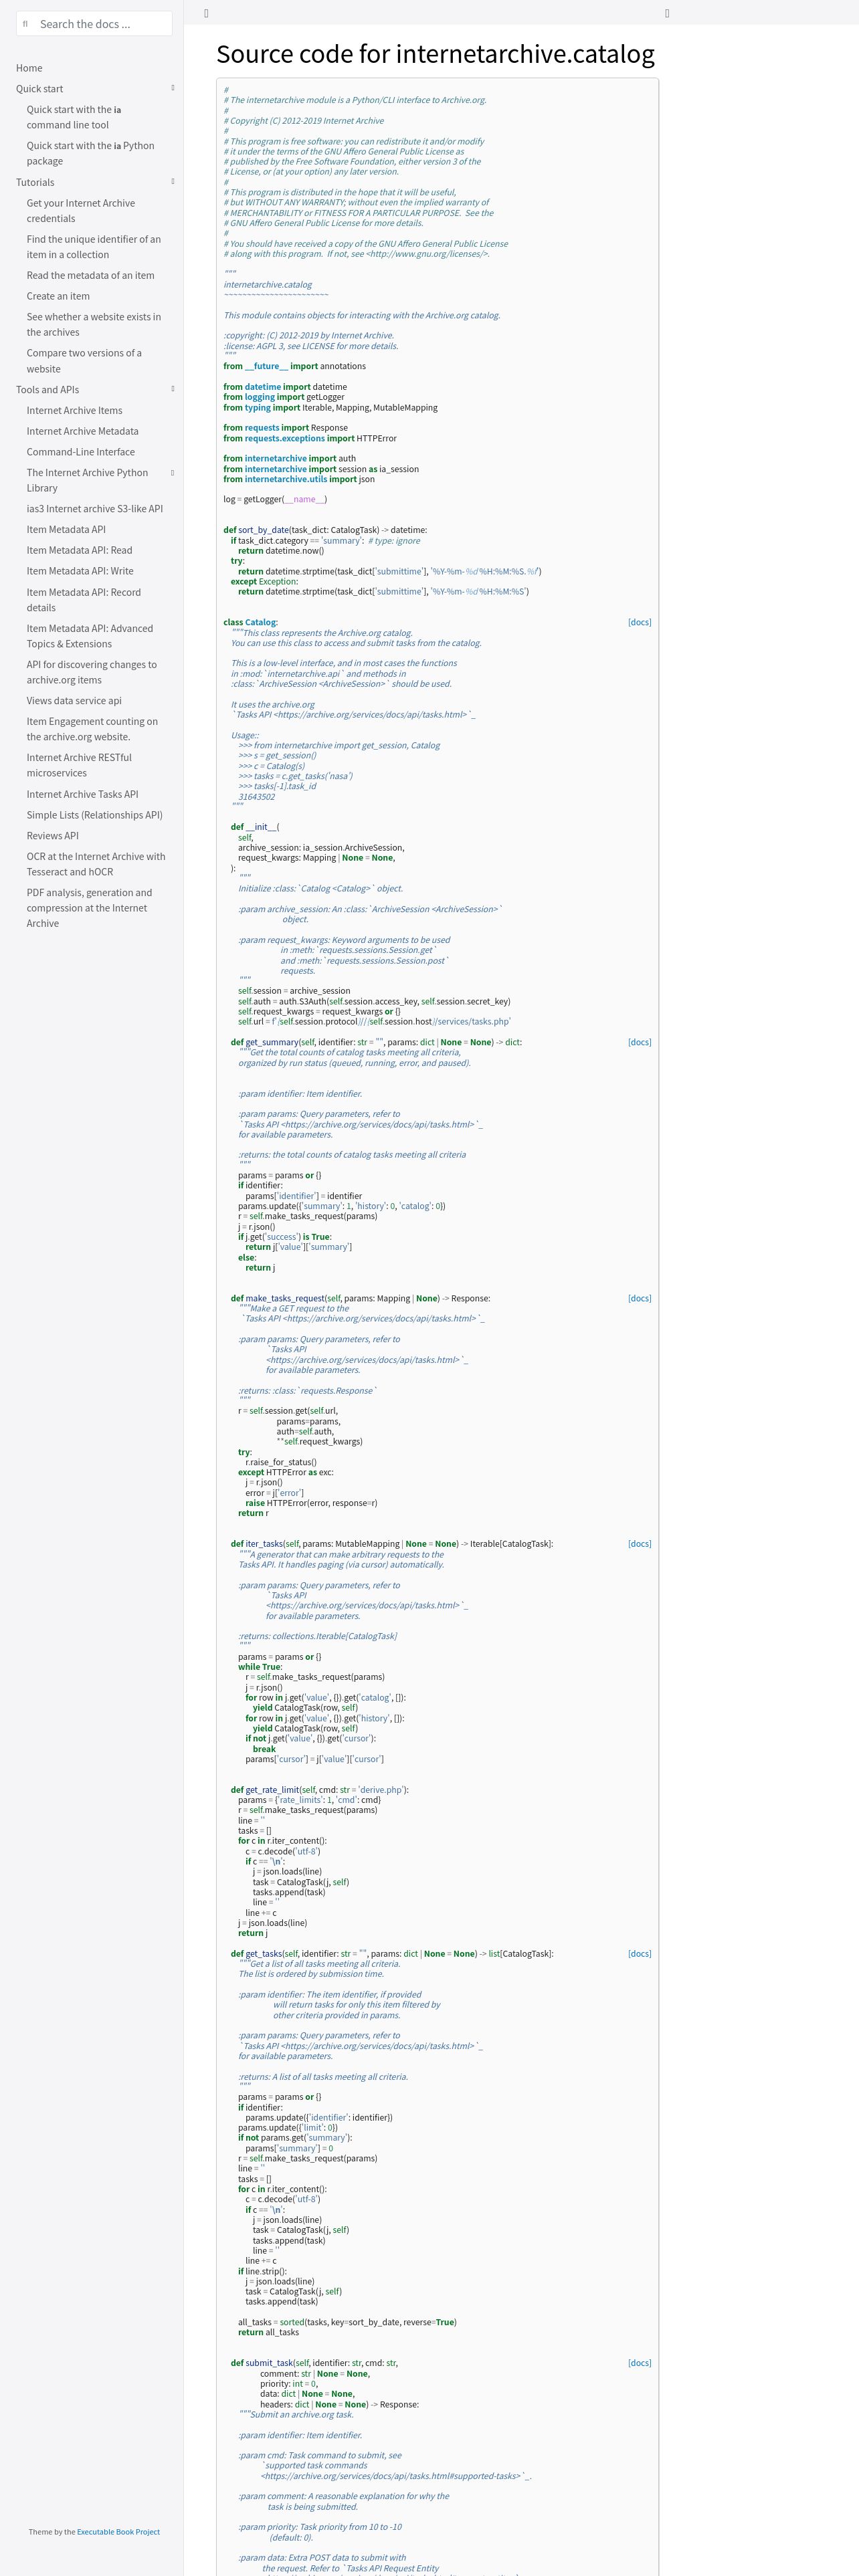Expand The Internet Archive Python Library arrow
Image resolution: width=859 pixels, height=2576 pixels.
coord(173,473)
